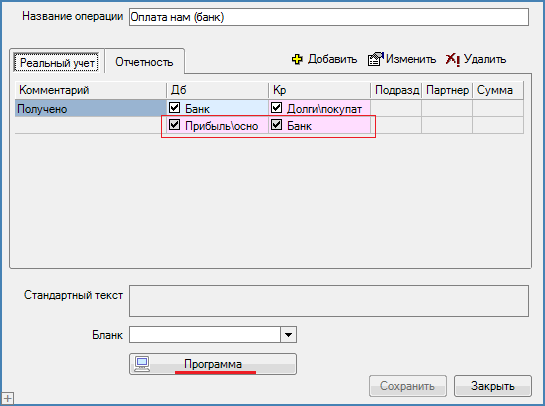The width and height of the screenshot is (545, 406).
Task: Click the Закрыть button
Action: click(493, 386)
